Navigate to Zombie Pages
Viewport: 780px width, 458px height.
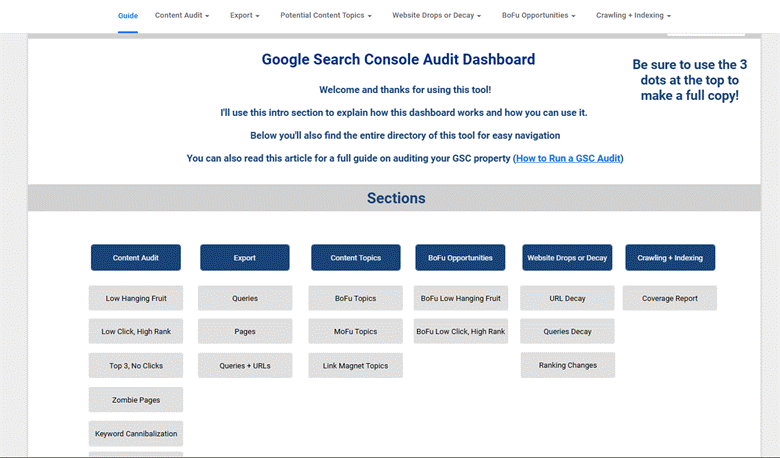pos(136,399)
